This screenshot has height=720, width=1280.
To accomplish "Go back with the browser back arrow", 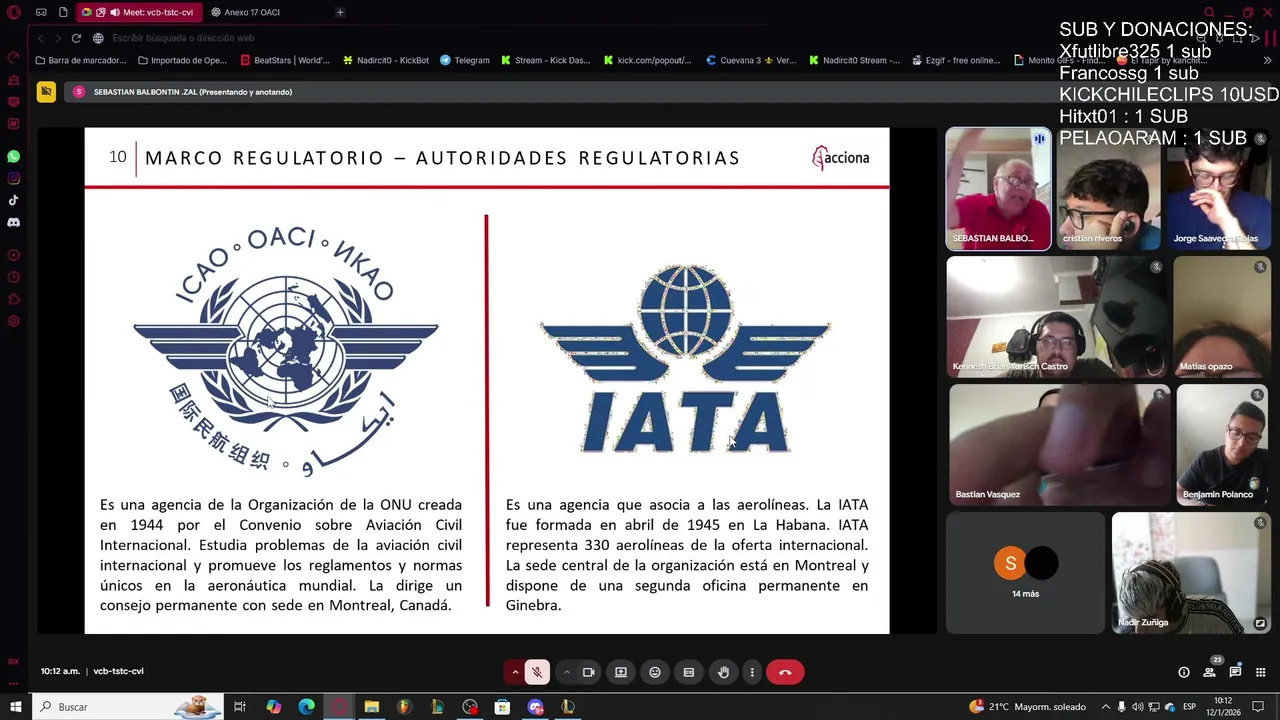I will [x=40, y=38].
